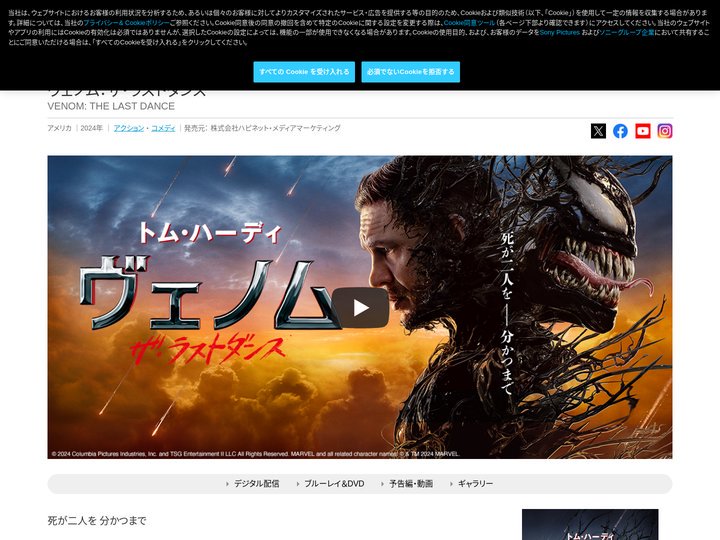Open the プライバシー＆Cookieポリシー link
The width and height of the screenshot is (720, 540).
click(126, 22)
